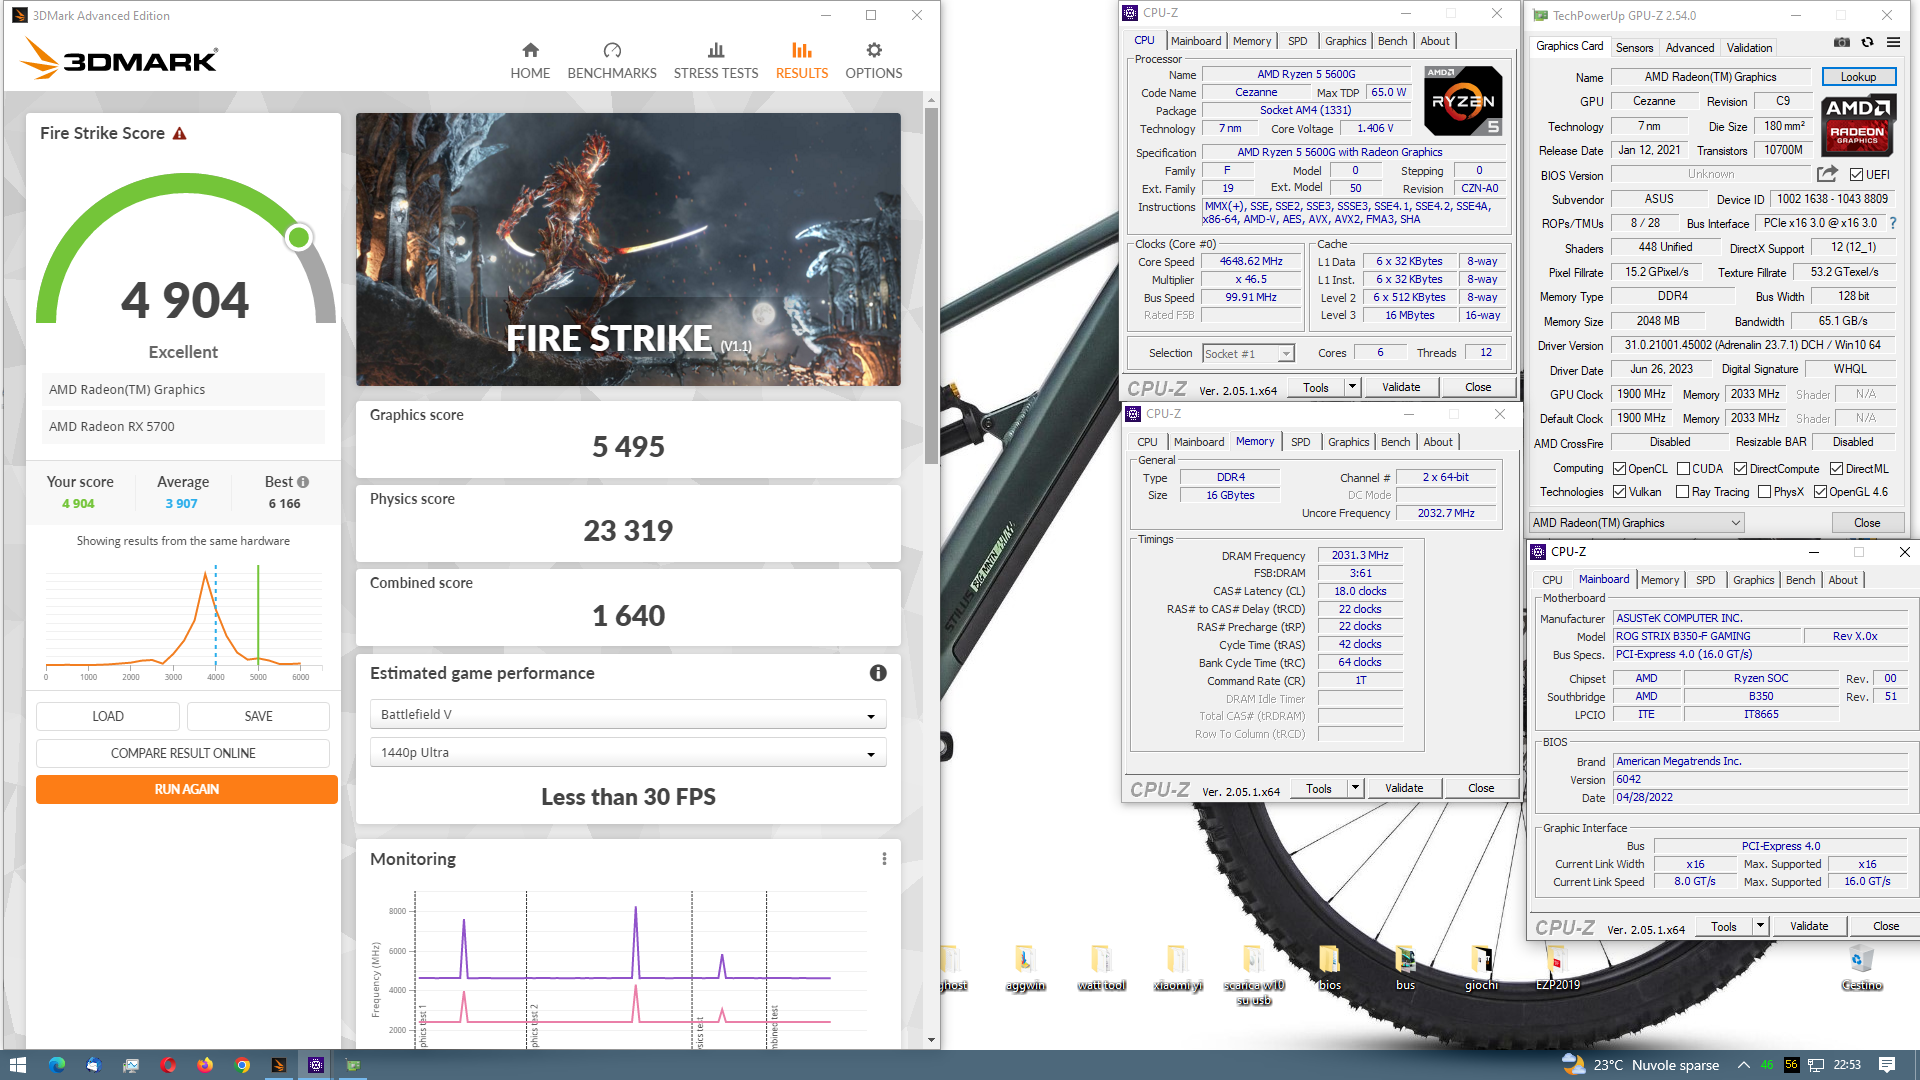Toggle the DirectML checkbox
Viewport: 1920px width, 1080px height.
[1836, 468]
